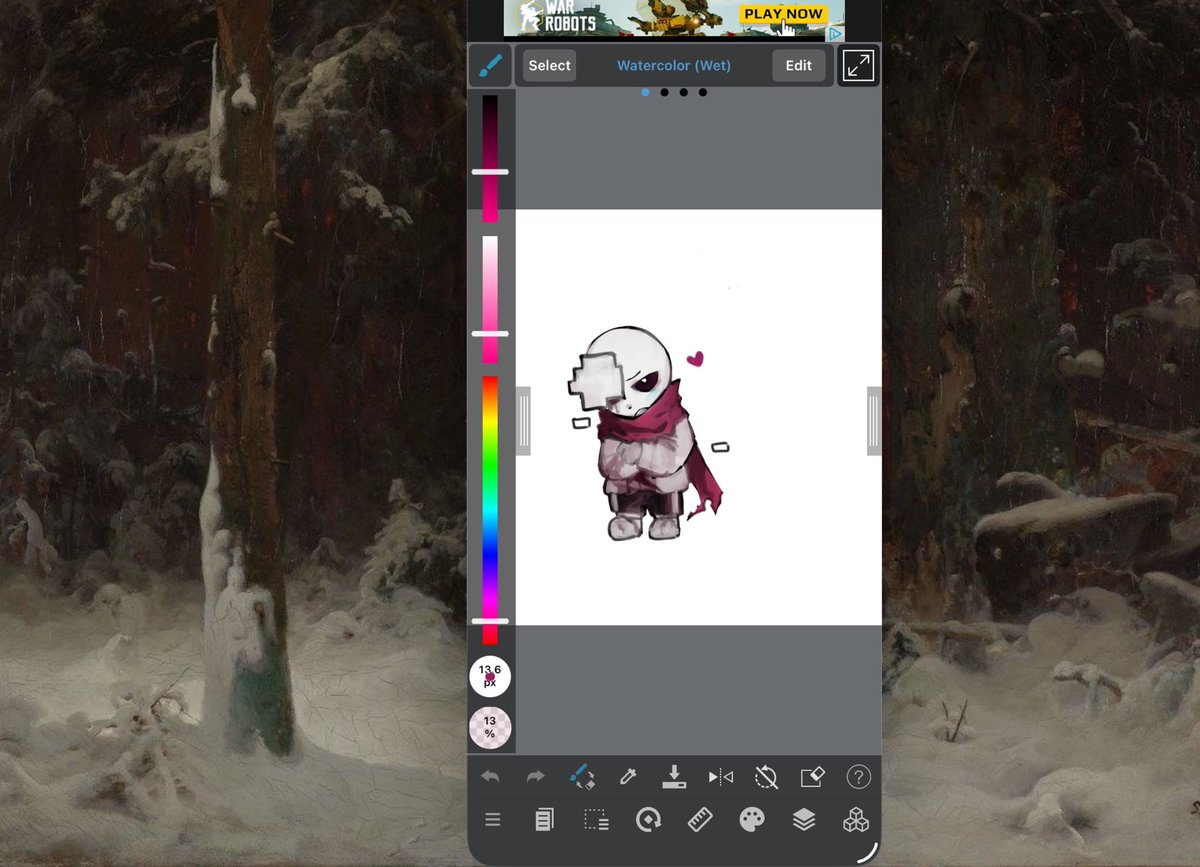Select the brush tool icon

pyautogui.click(x=490, y=66)
